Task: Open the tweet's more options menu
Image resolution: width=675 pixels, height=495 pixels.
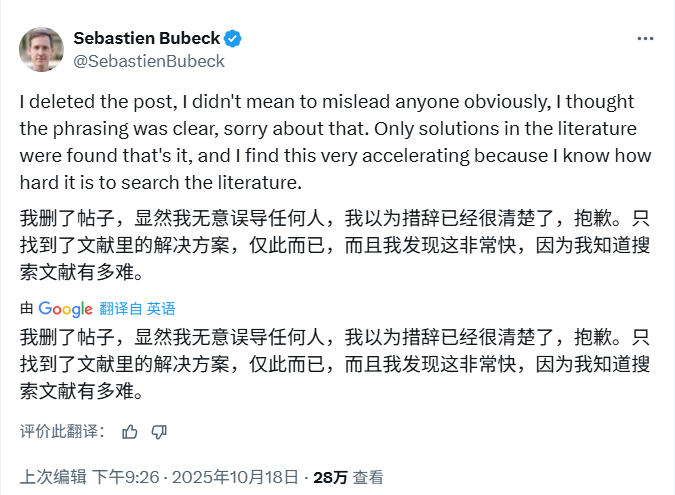Action: point(646,38)
